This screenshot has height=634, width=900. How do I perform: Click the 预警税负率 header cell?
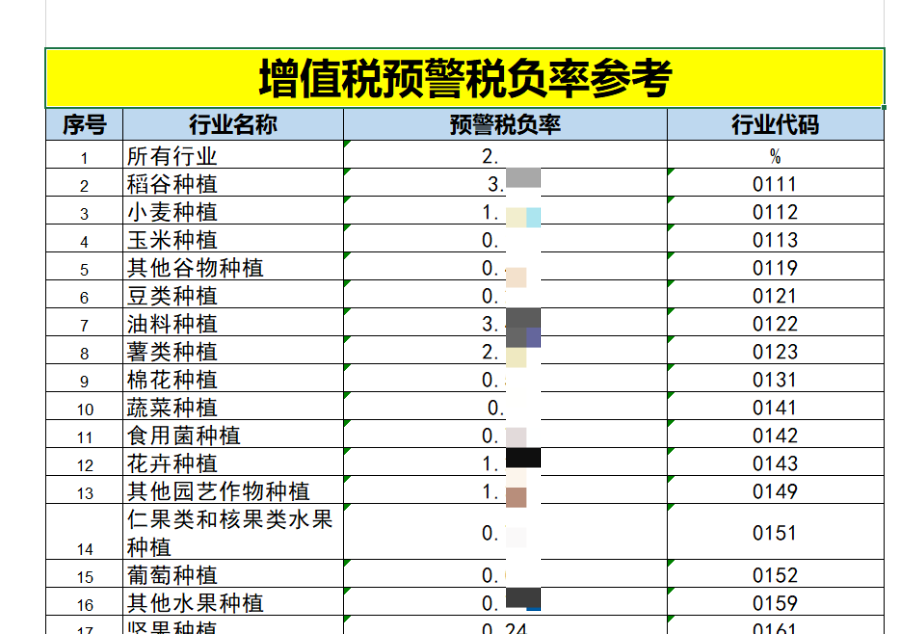tap(505, 125)
